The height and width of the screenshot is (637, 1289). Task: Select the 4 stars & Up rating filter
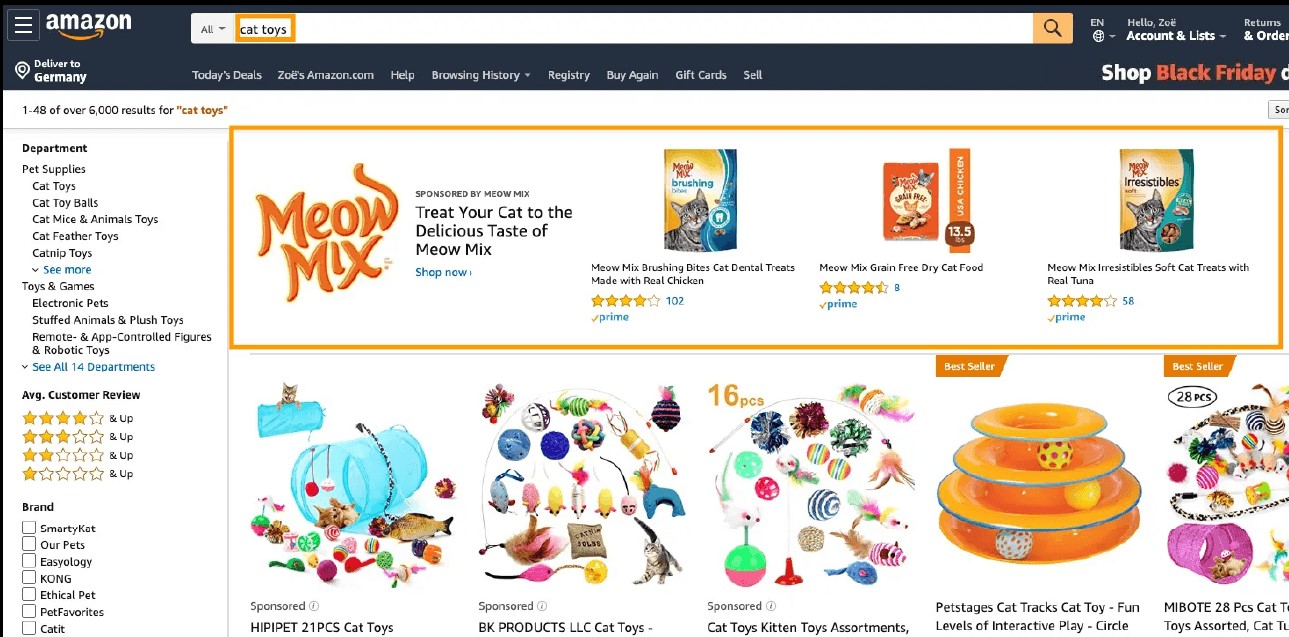(77, 418)
